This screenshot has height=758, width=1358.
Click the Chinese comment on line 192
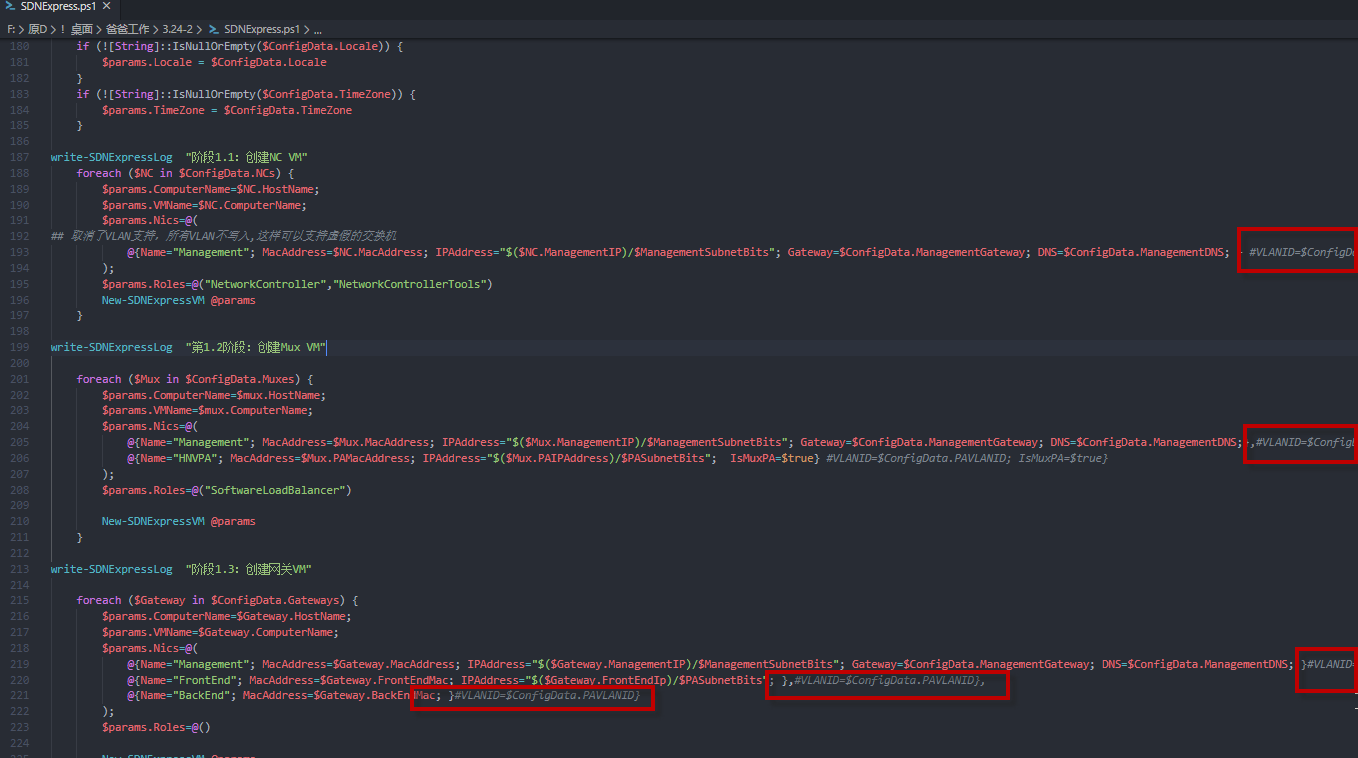point(230,236)
